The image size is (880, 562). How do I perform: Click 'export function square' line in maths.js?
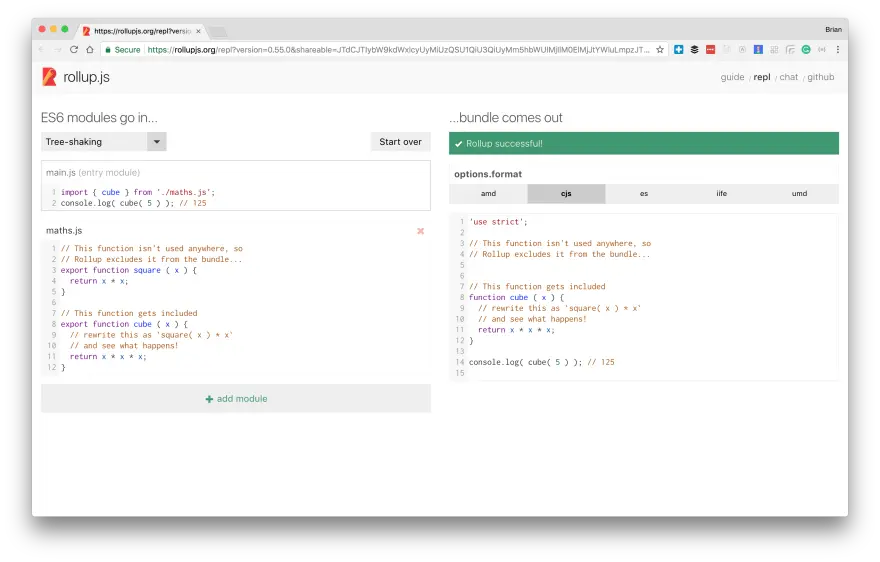click(129, 270)
